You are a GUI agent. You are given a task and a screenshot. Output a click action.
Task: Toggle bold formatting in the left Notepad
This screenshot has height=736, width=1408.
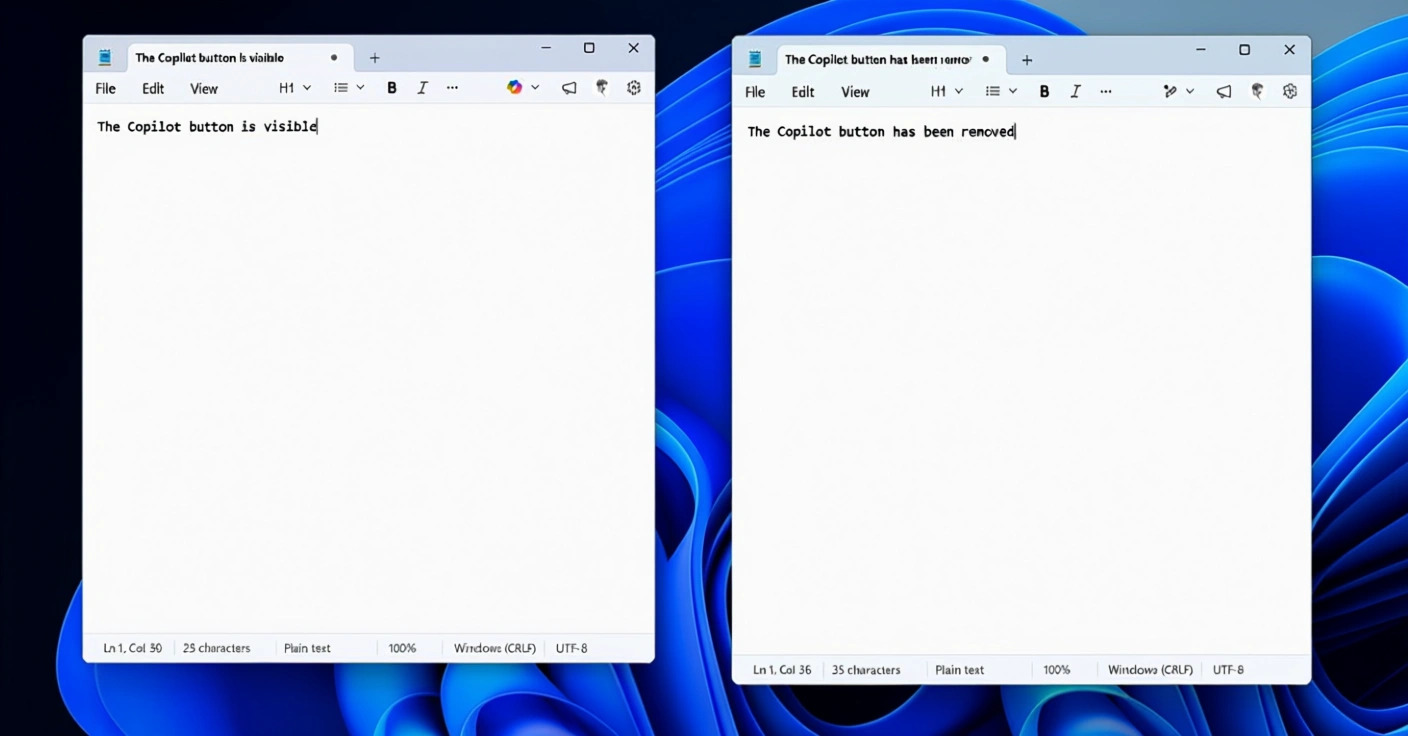(x=392, y=88)
